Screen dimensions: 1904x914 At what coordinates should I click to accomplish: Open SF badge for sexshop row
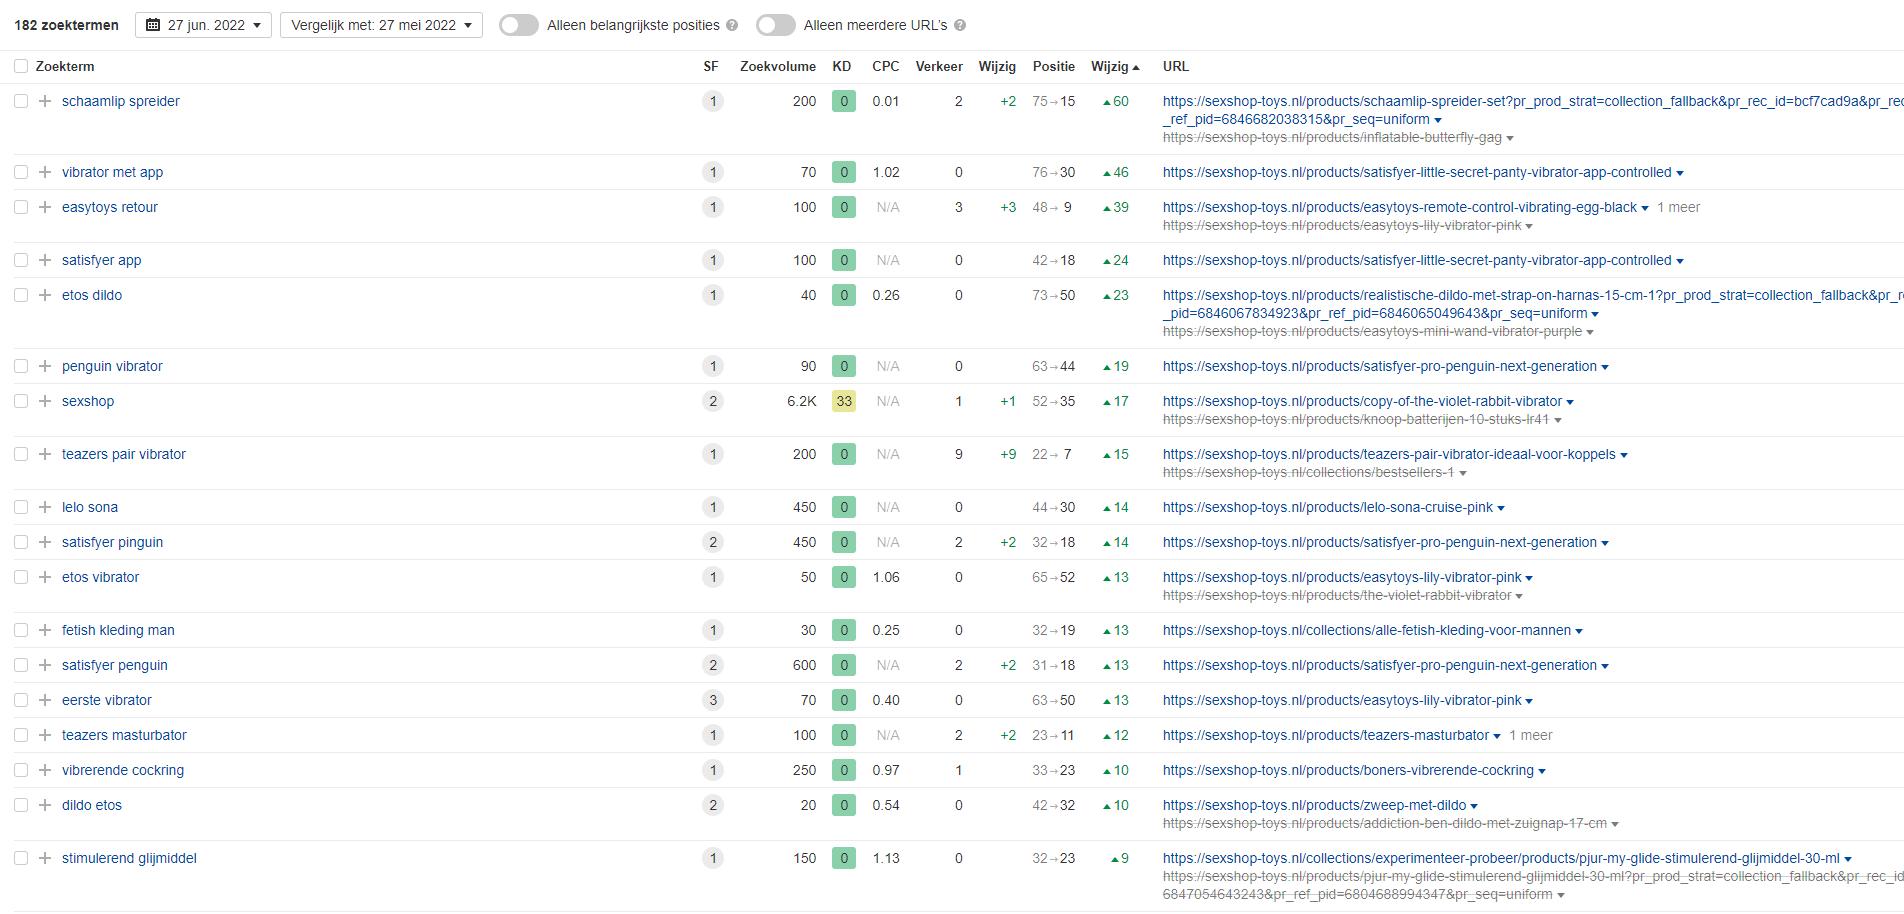tap(713, 401)
